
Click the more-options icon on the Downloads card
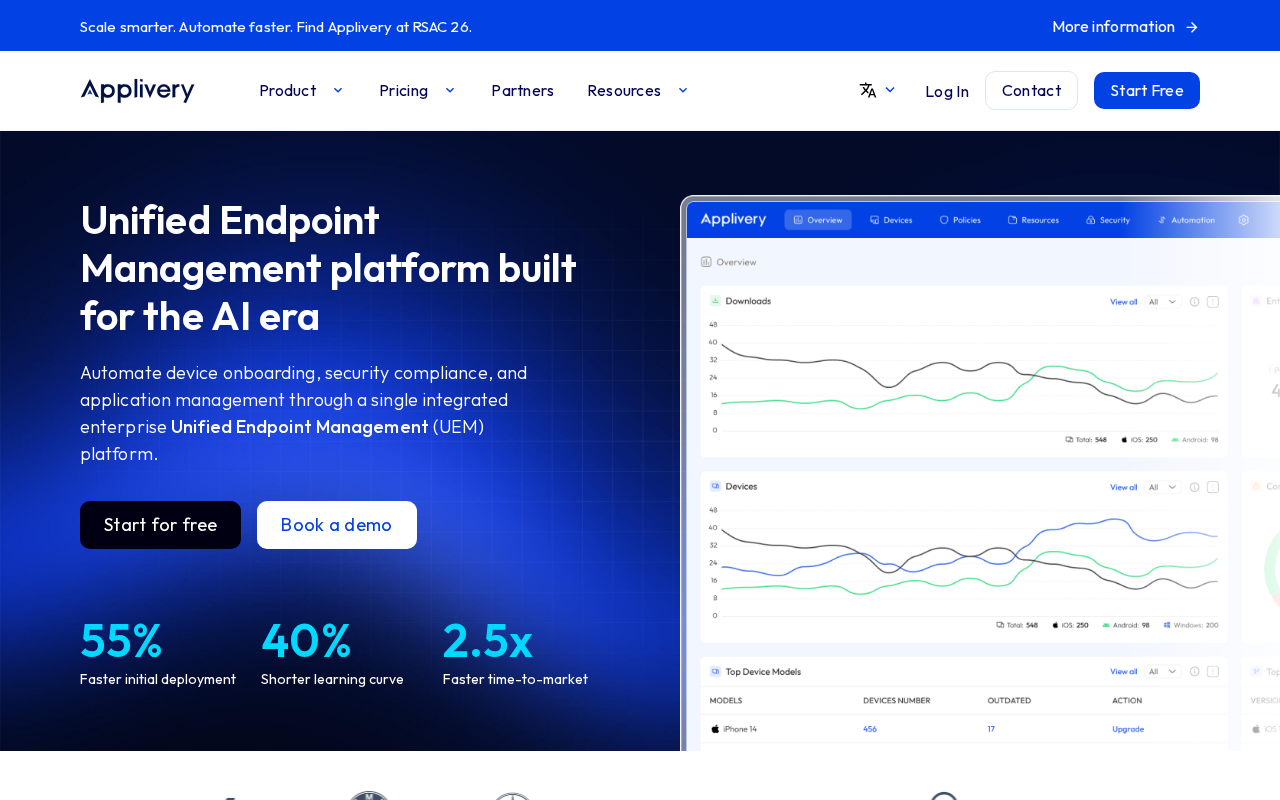click(x=1213, y=301)
